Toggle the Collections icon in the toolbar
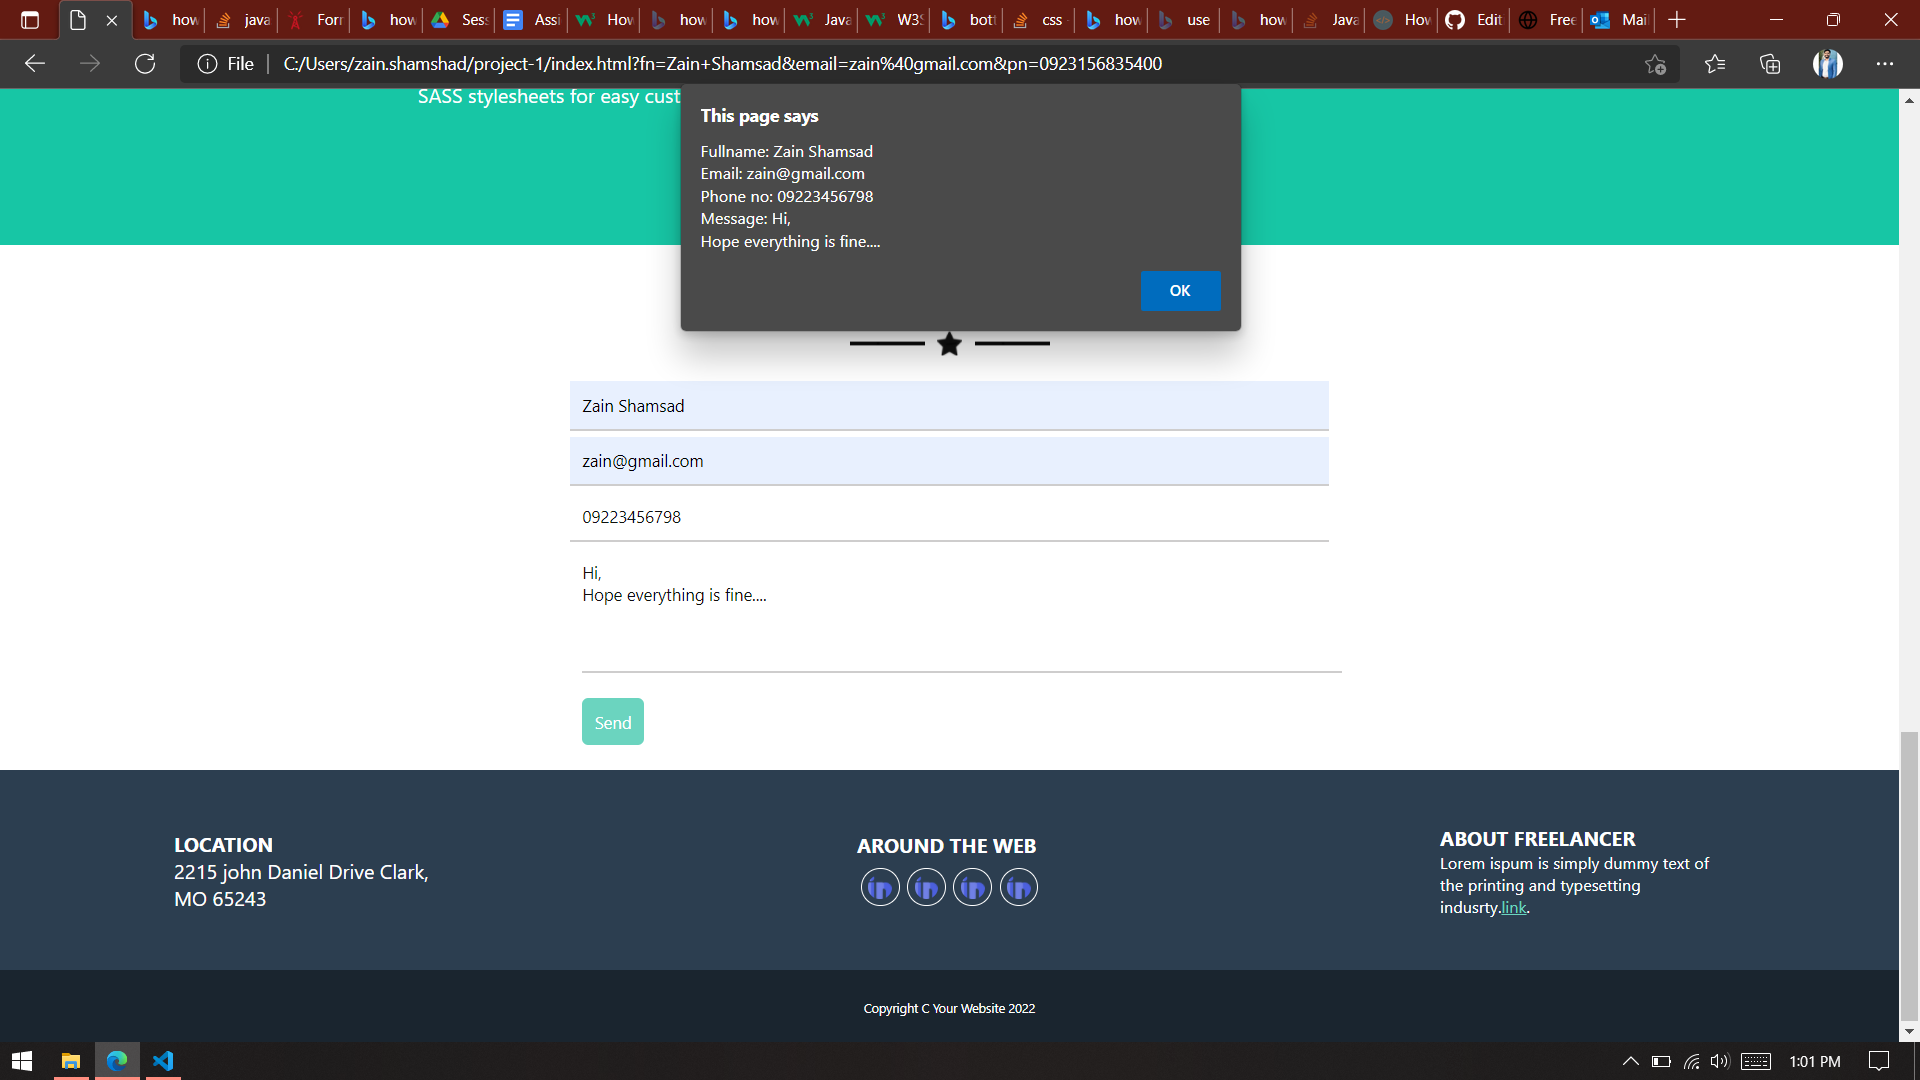 point(1770,63)
